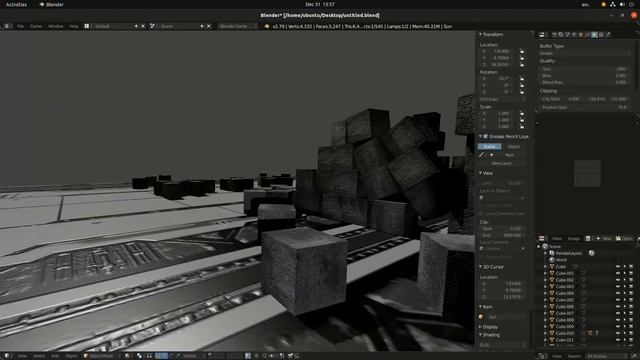Toggle lock on Rotation X
Image resolution: width=640 pixels, height=360 pixels.
pyautogui.click(x=522, y=78)
